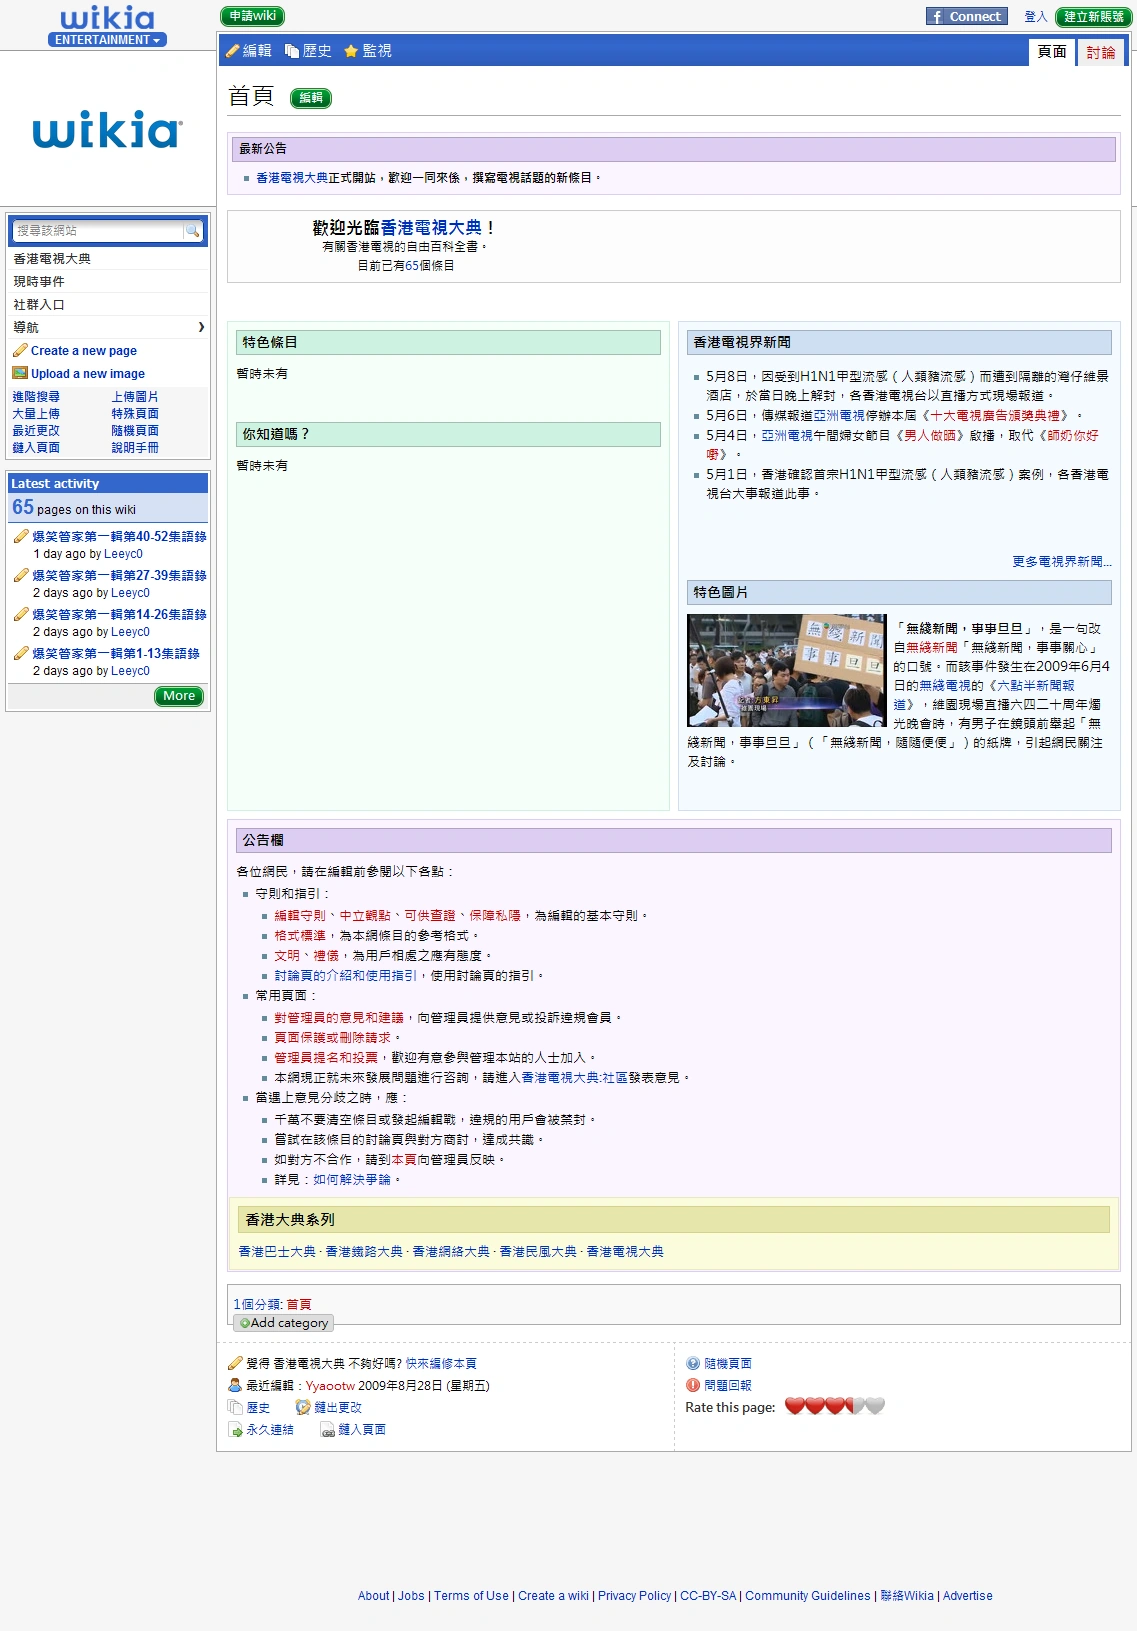Click the featured protest photo thumbnail
This screenshot has width=1137, height=1631.
coord(787,670)
